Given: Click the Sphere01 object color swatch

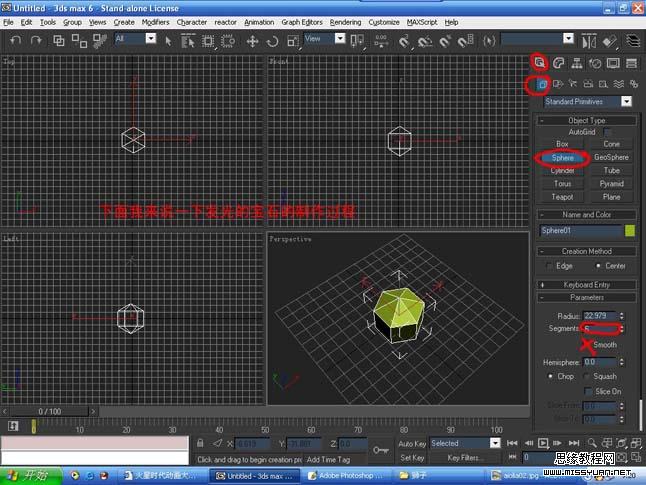Looking at the screenshot, I should click(630, 230).
